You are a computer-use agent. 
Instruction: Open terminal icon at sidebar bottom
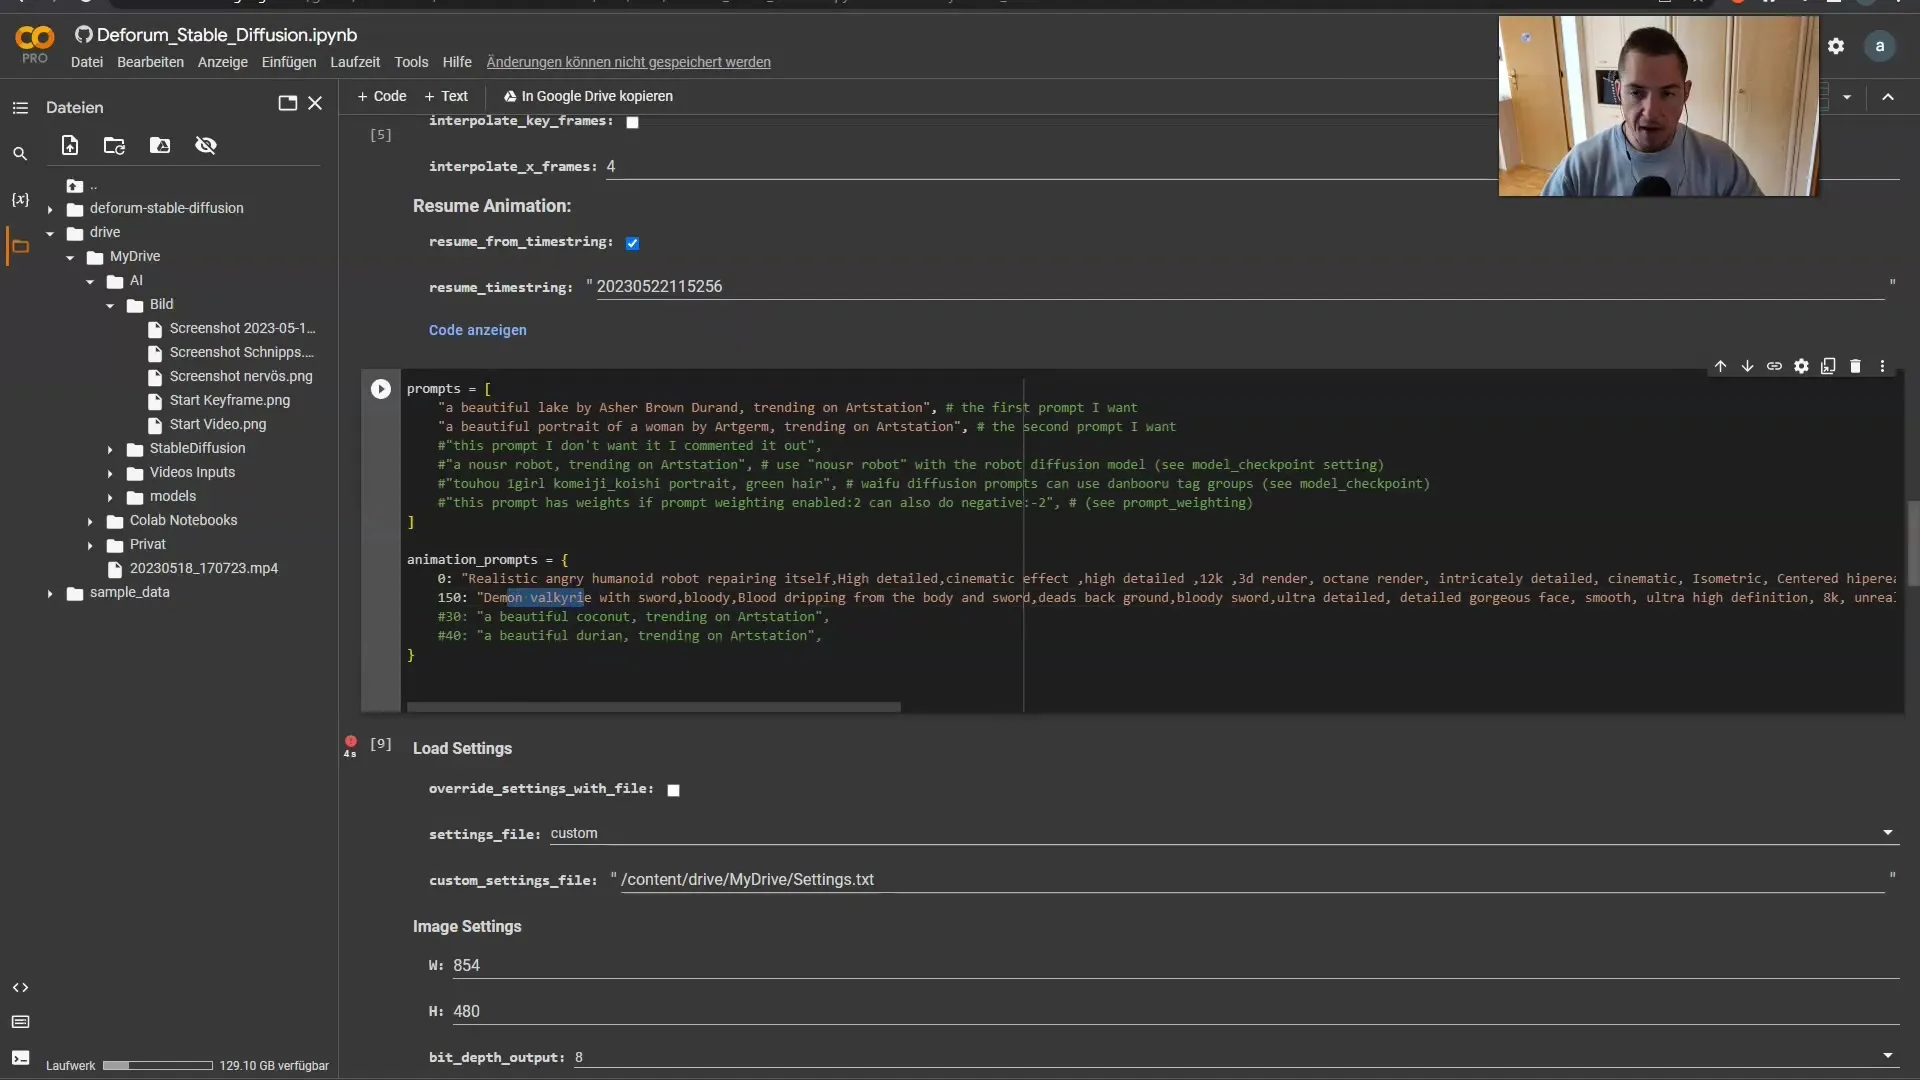coord(20,1057)
